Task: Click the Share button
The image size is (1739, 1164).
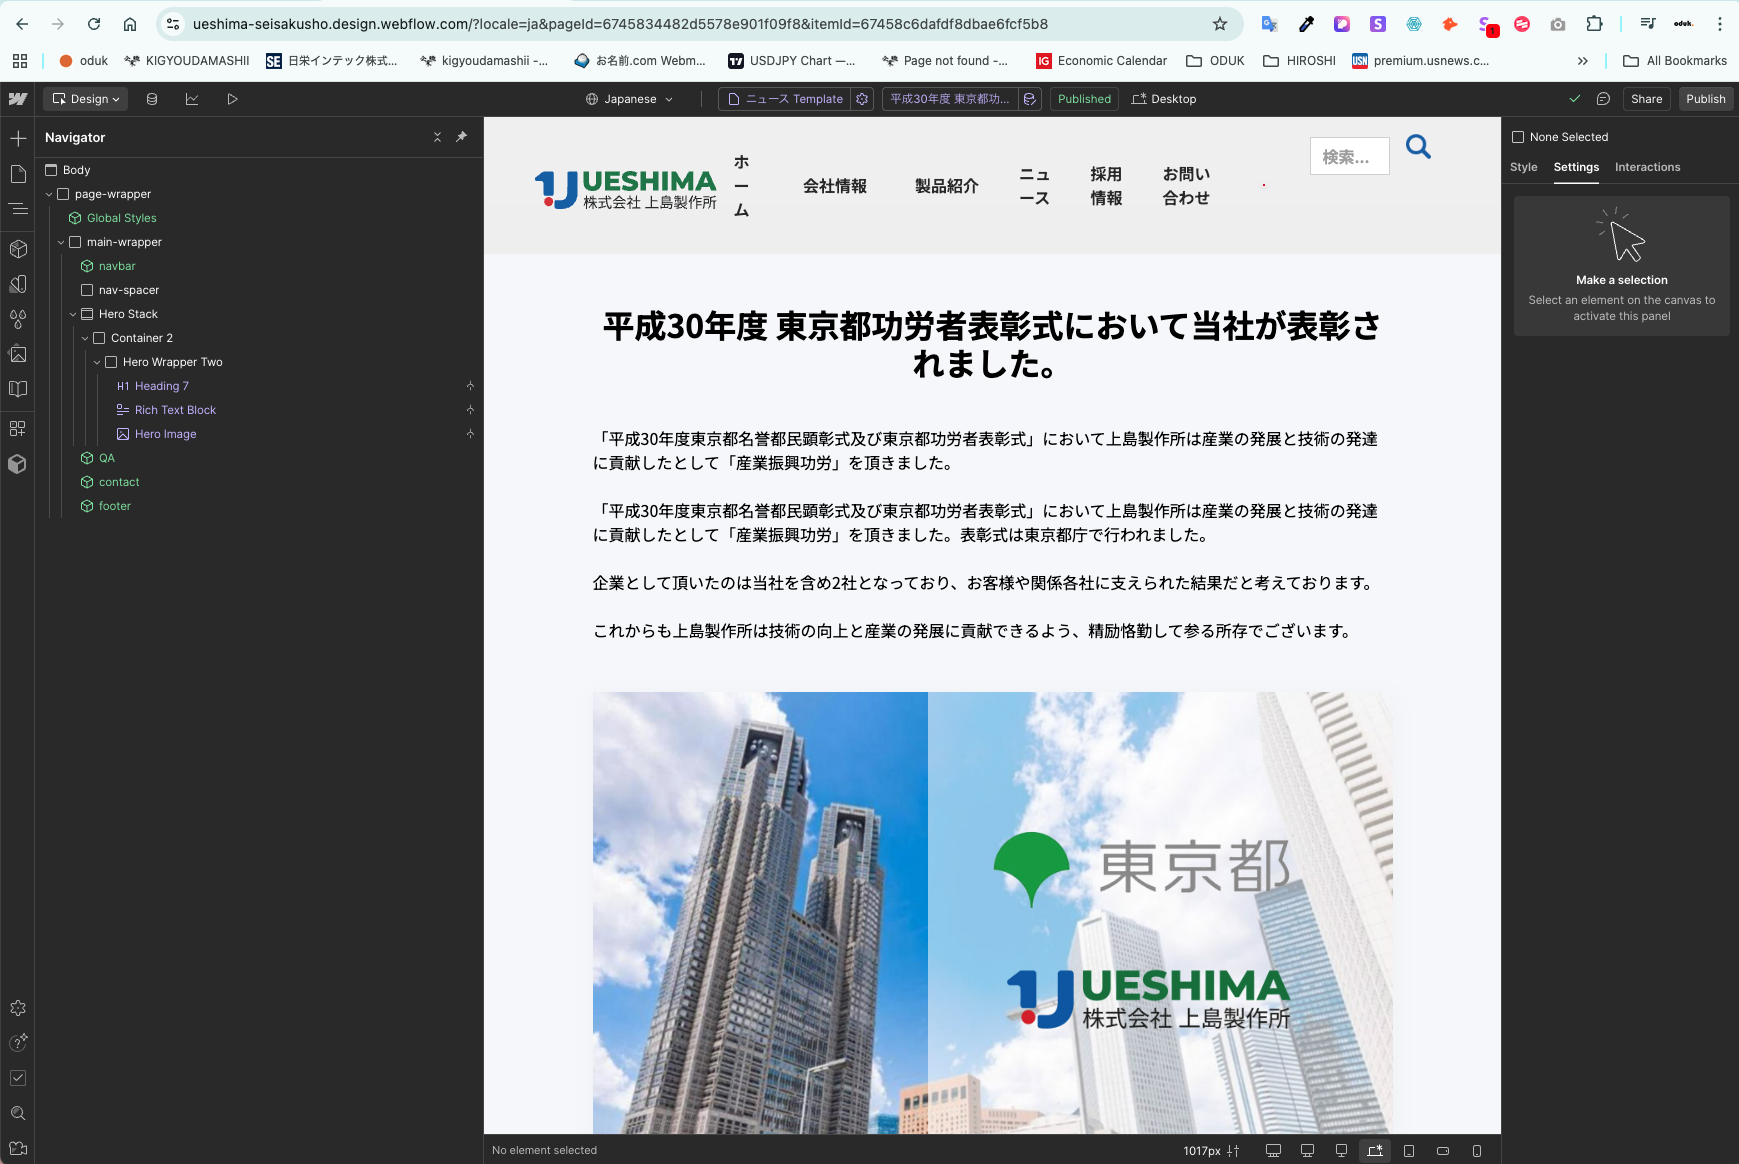Action: tap(1646, 99)
